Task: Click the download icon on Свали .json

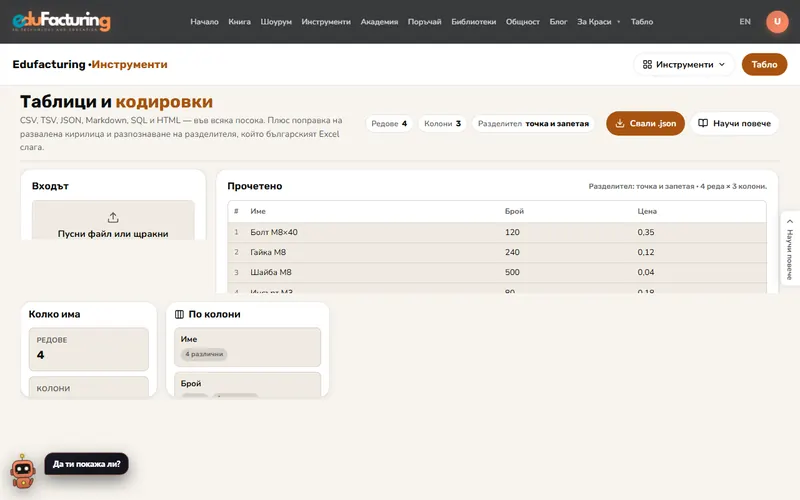Action: coord(619,123)
